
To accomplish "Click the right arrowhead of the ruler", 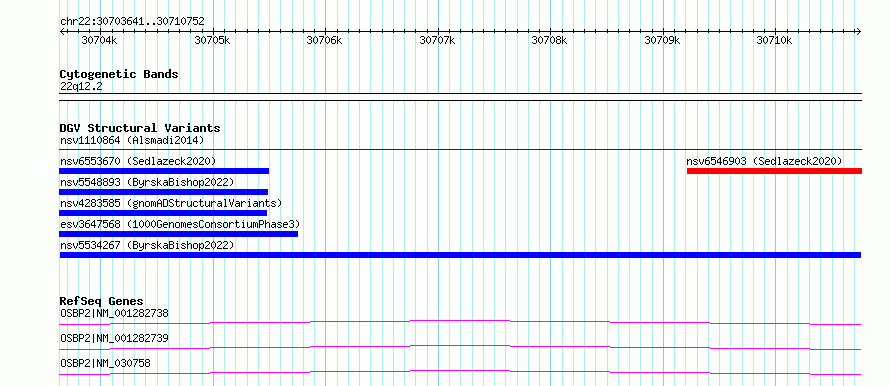I will 859,31.
